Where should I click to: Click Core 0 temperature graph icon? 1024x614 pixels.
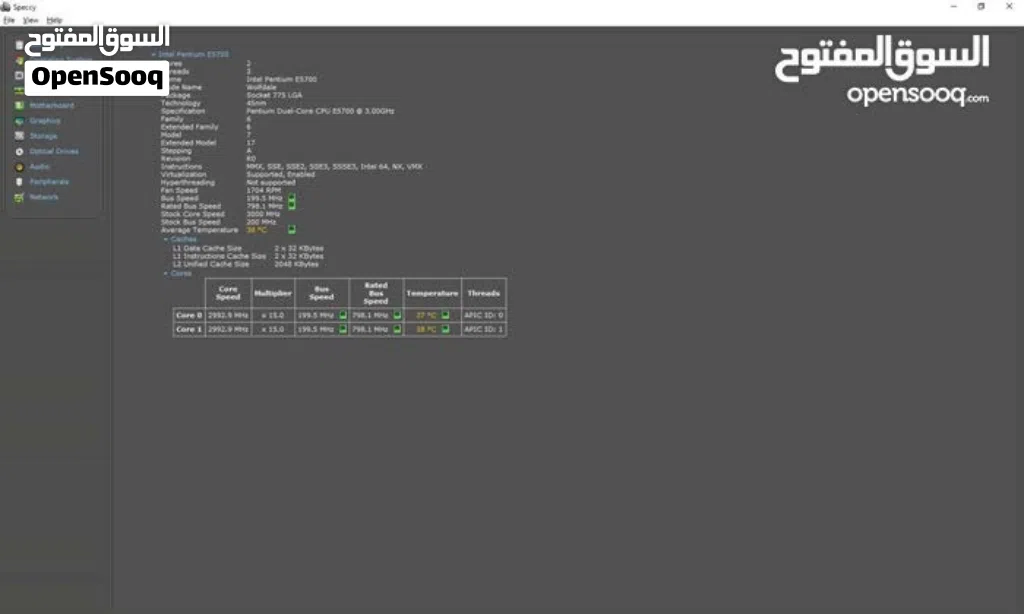tap(445, 315)
